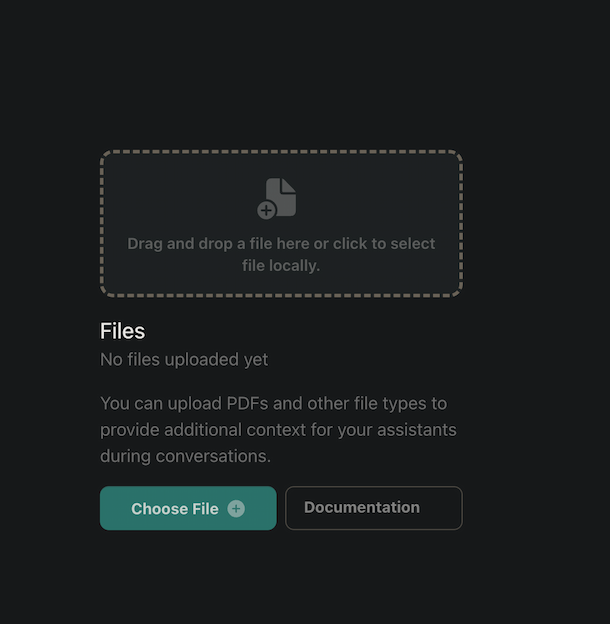
Task: Click the plus circle icon beside Choose File
Action: (236, 508)
